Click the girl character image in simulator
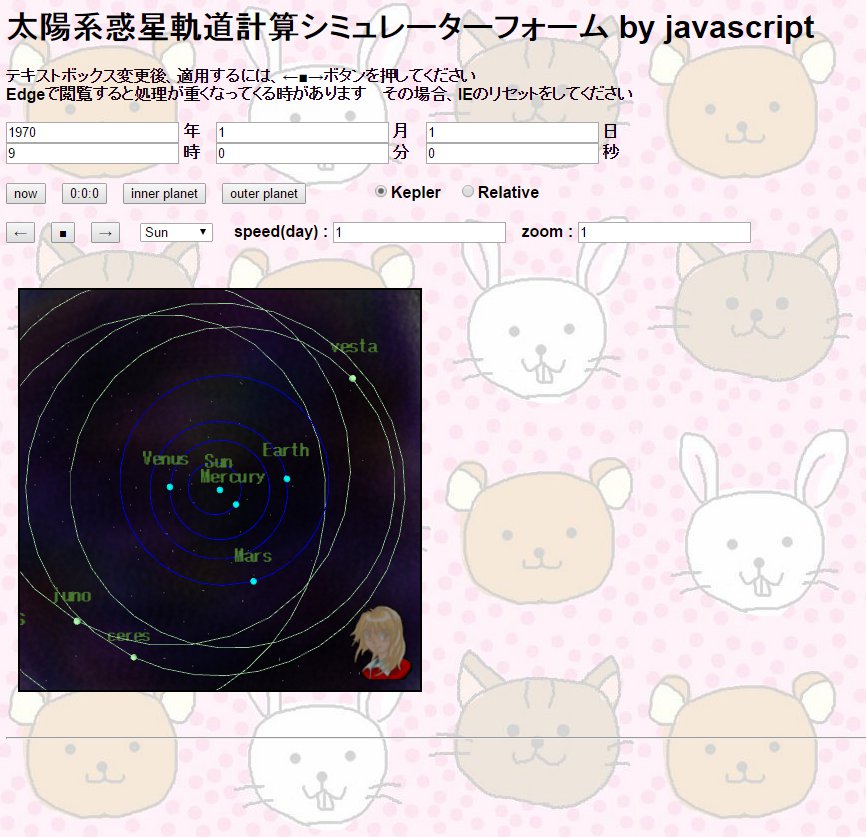 pyautogui.click(x=381, y=644)
